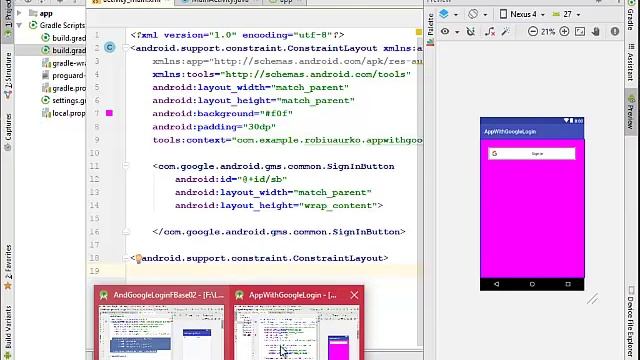
Task: Show warnings and errors icon in preview toolbar
Action: 615,31
